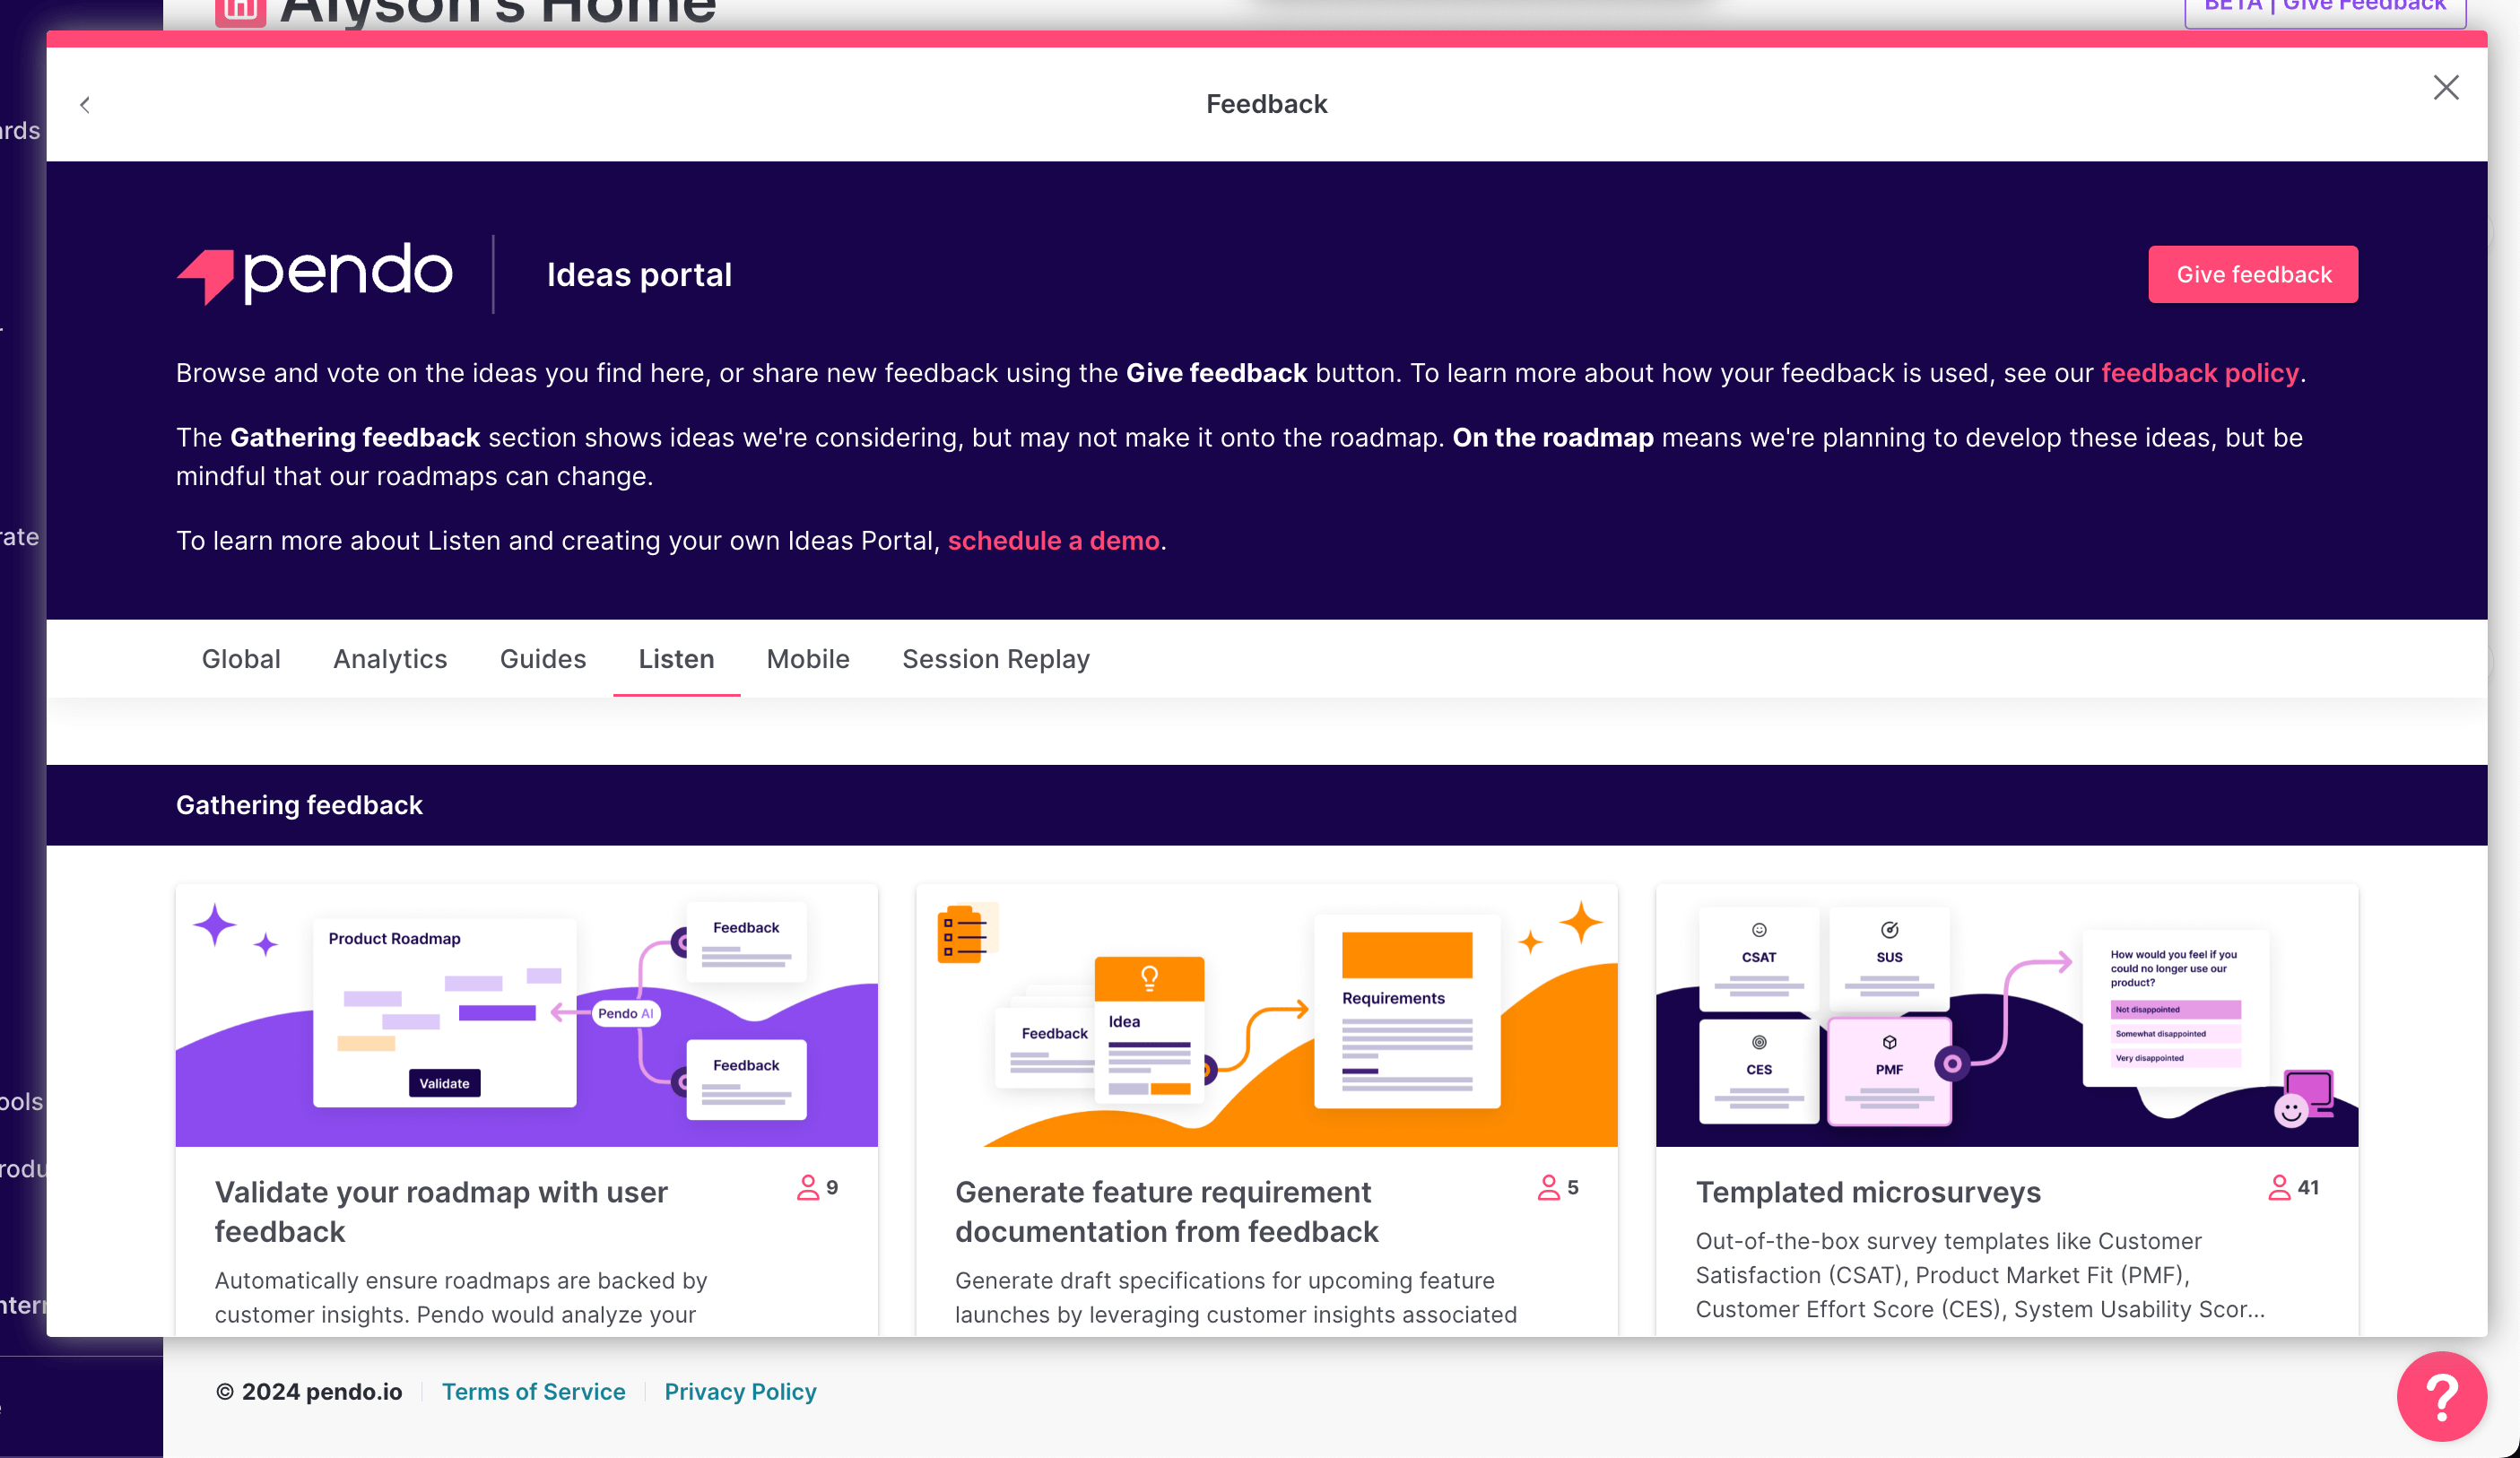Switch to the Analytics tab
The width and height of the screenshot is (2520, 1458).
pos(390,659)
